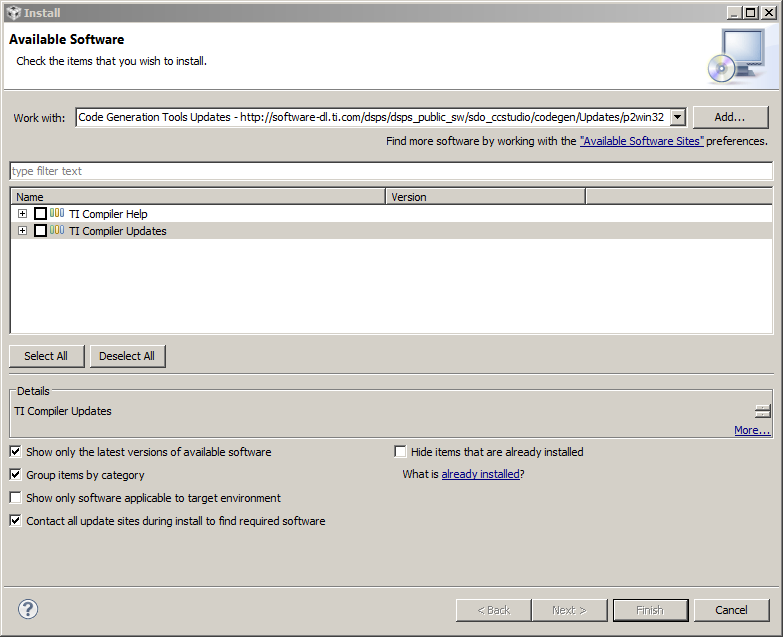Sort by the Name column header

point(198,197)
